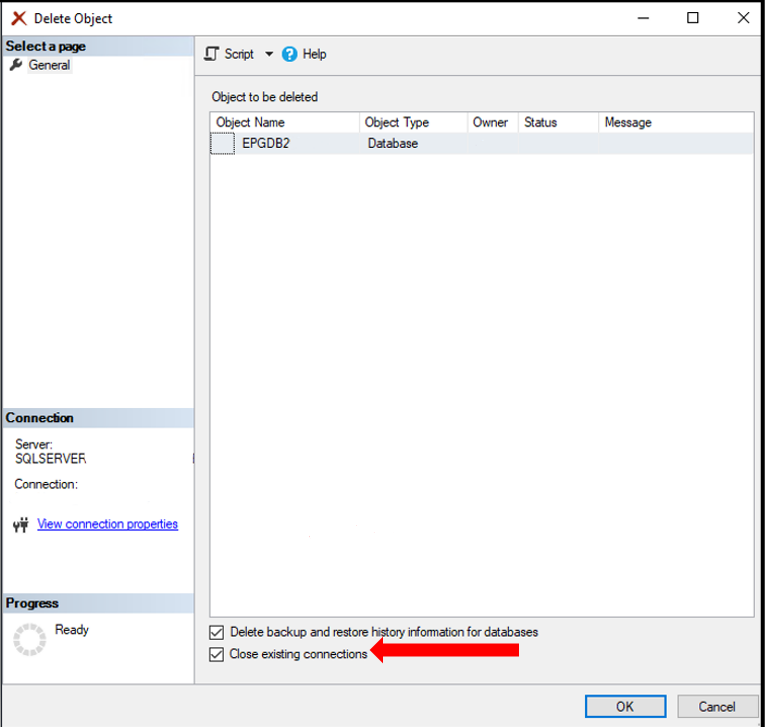Click the blue Help question mark icon

point(289,54)
